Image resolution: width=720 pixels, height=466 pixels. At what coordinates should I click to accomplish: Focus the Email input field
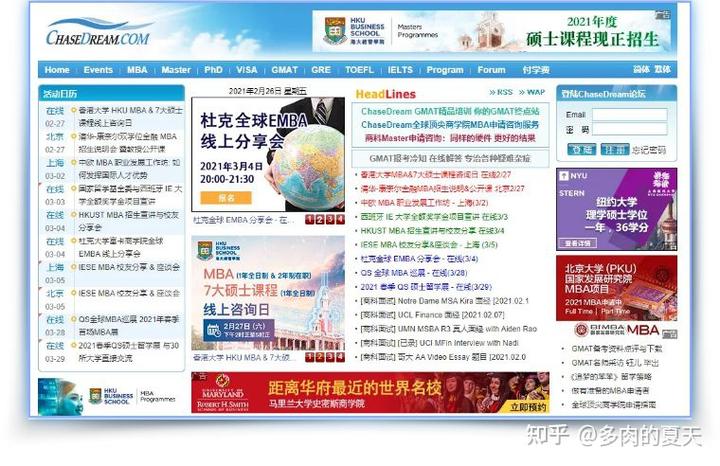click(630, 114)
